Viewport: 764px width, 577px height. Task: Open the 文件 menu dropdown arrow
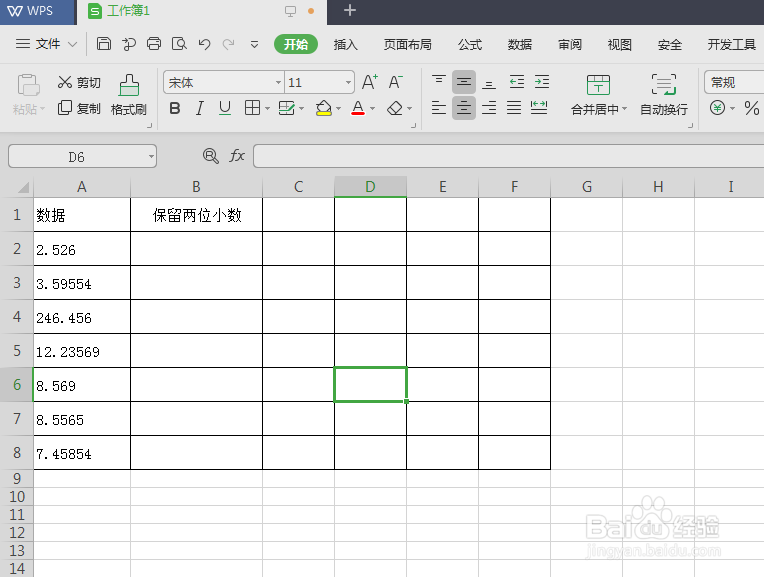(73, 44)
